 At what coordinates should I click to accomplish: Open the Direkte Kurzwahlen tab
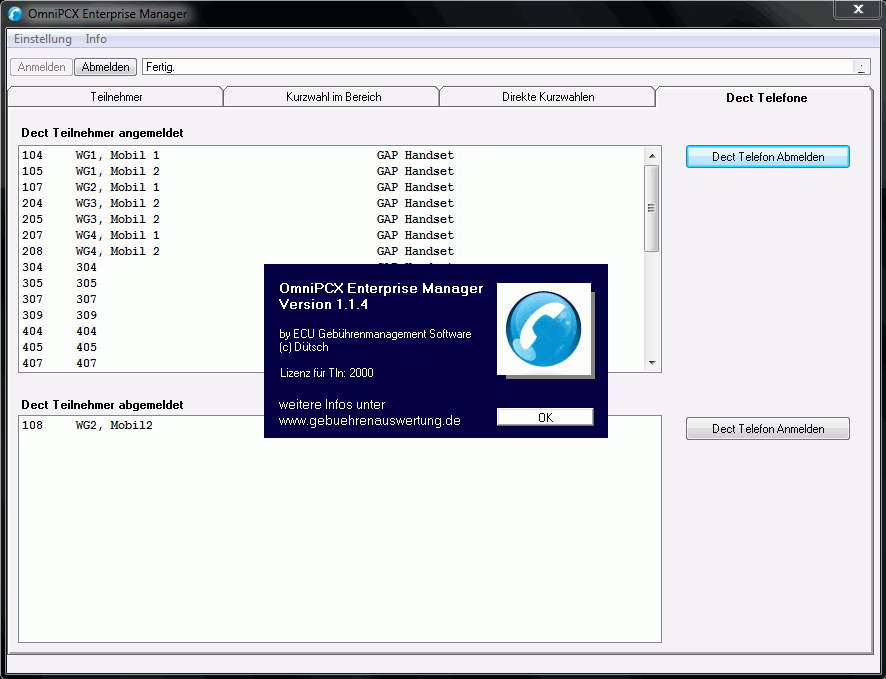(x=548, y=97)
